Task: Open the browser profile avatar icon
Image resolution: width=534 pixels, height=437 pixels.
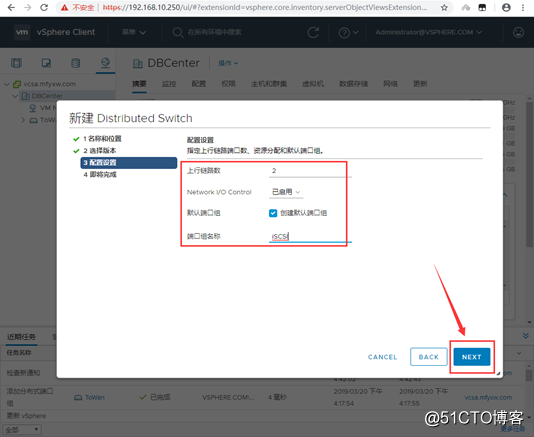Action: point(506,7)
